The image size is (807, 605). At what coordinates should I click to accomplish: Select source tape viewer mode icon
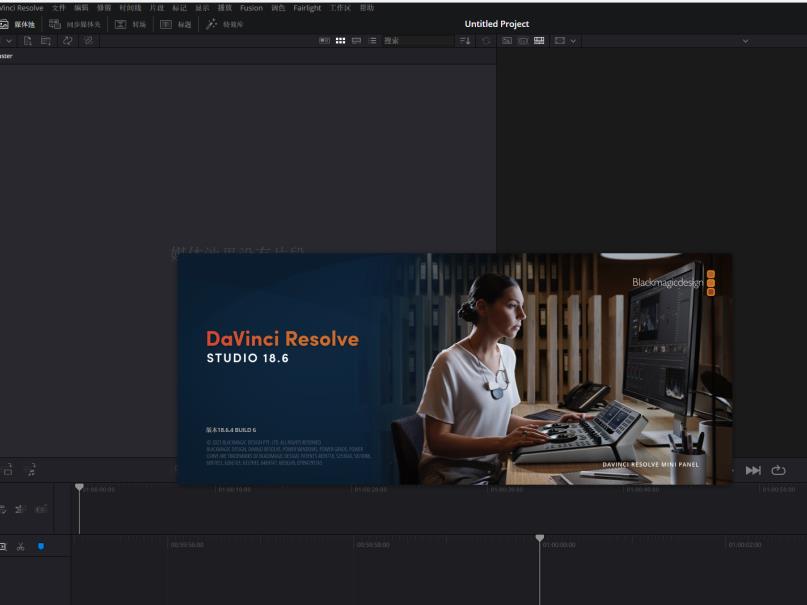[523, 41]
